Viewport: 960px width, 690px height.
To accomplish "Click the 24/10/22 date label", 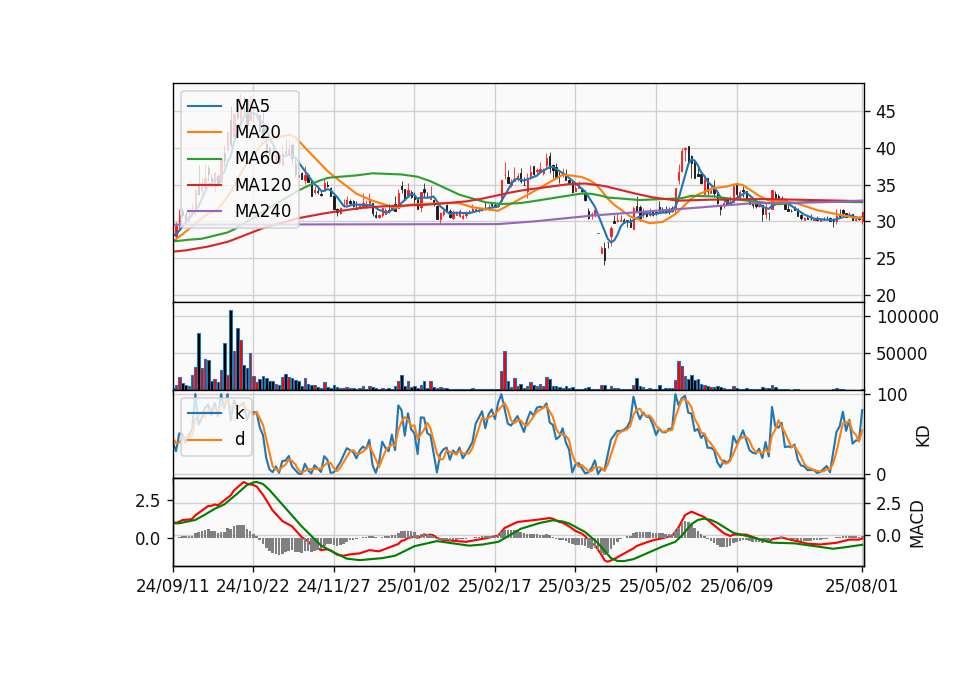I will 253,586.
